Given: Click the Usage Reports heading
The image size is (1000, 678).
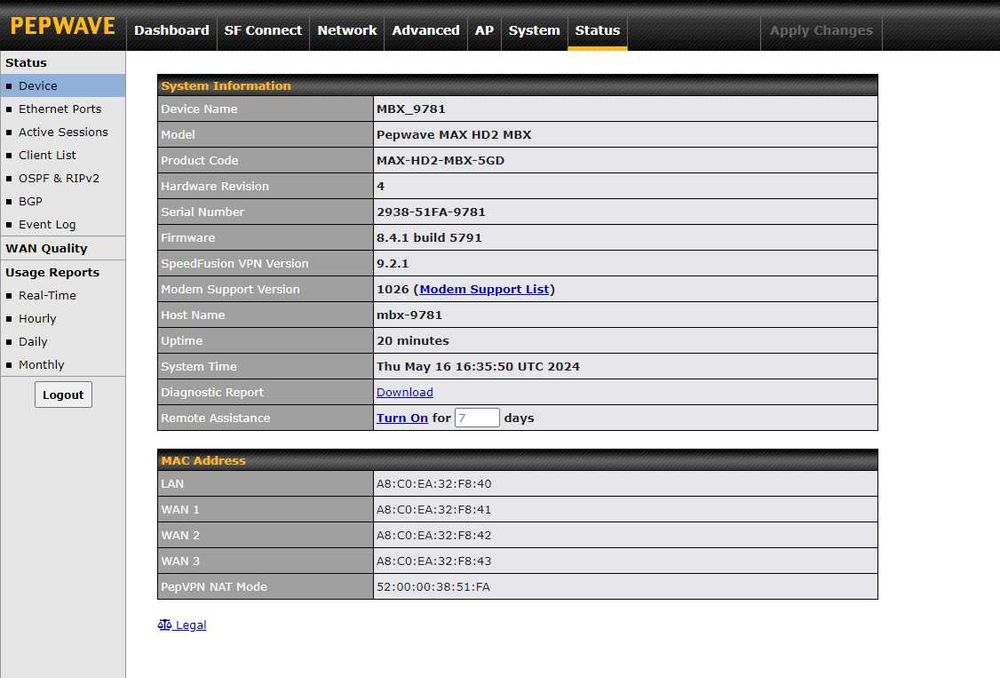Looking at the screenshot, I should click(52, 272).
